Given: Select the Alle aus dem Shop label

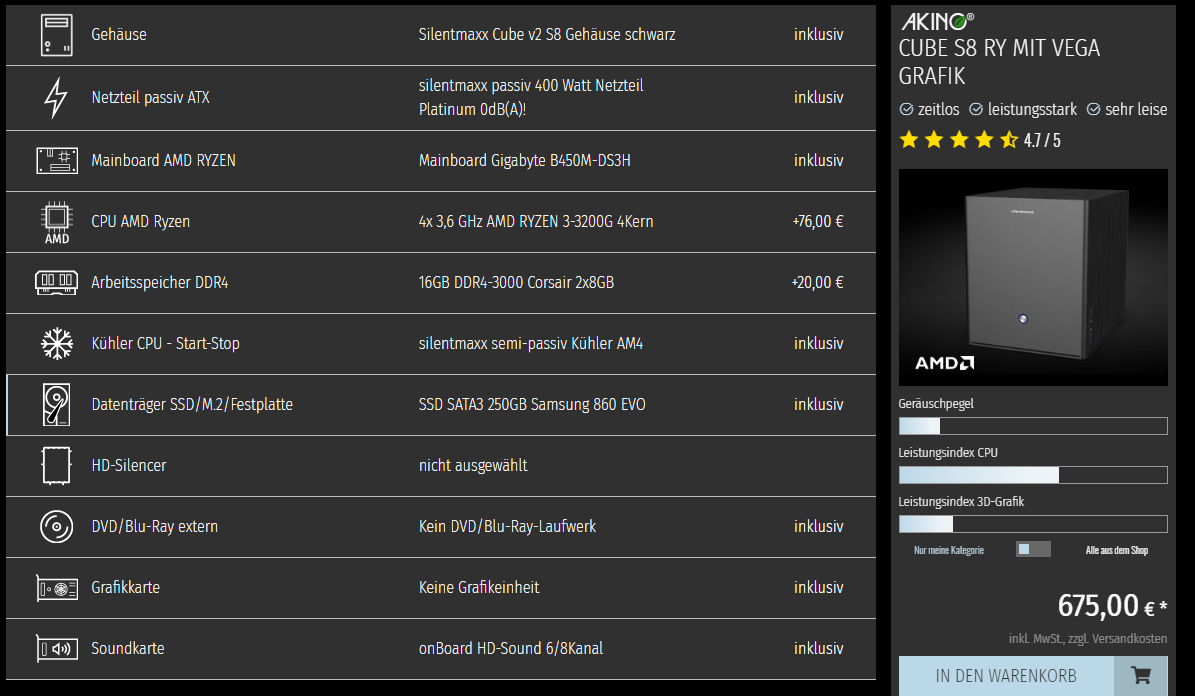Looking at the screenshot, I should (x=1117, y=550).
